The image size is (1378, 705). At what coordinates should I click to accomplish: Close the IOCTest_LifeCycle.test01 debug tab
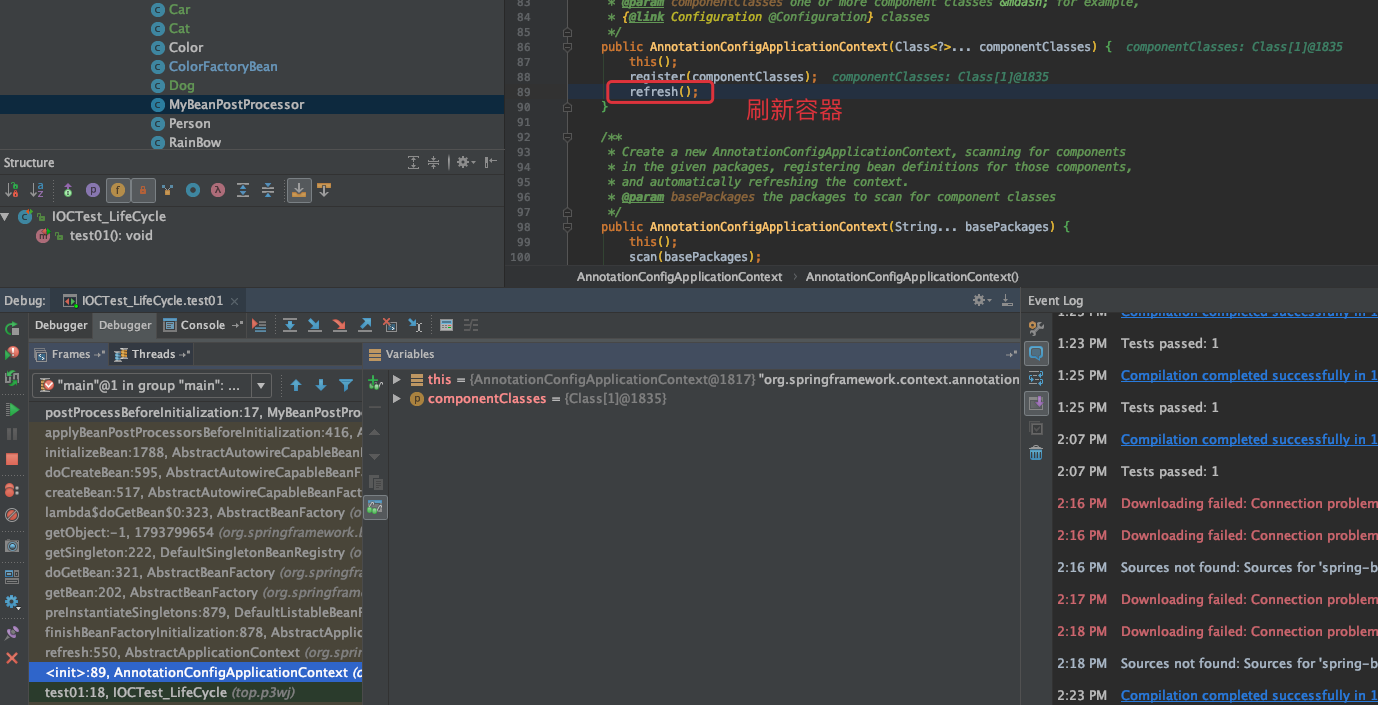[x=234, y=301]
